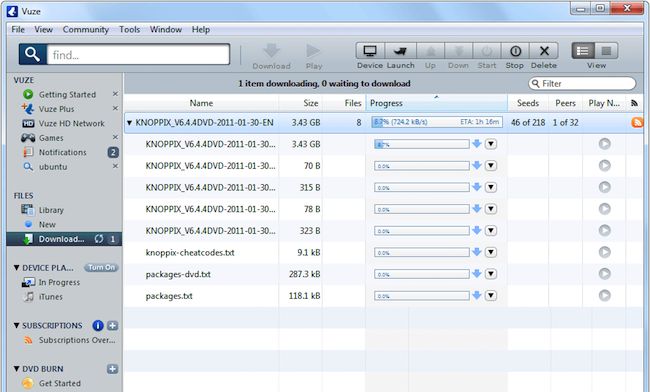Collapse the DVD BURN section

coord(17,369)
